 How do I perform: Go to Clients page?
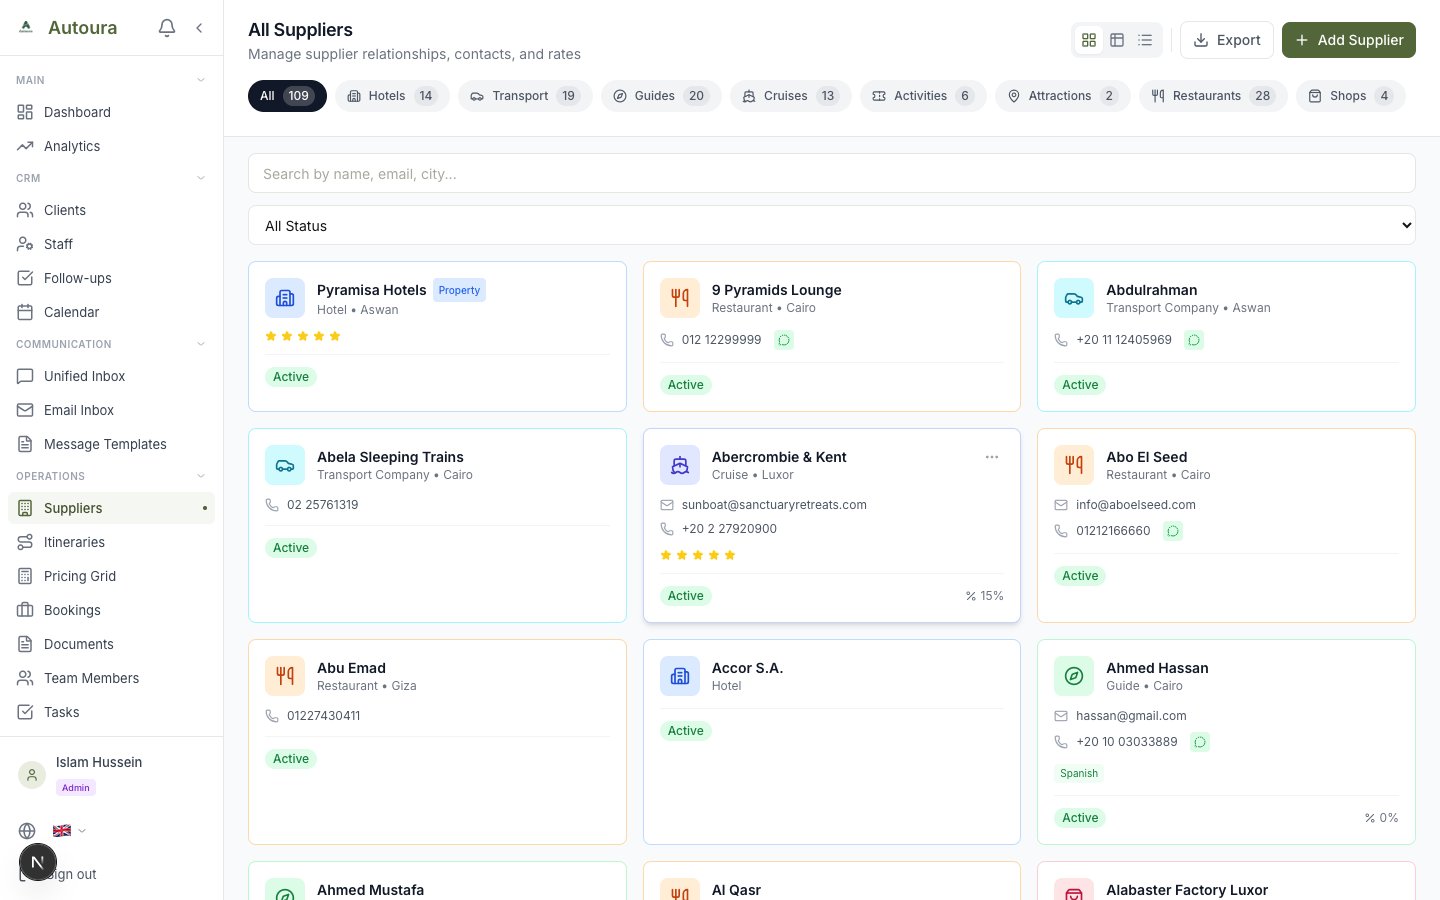tap(111, 210)
